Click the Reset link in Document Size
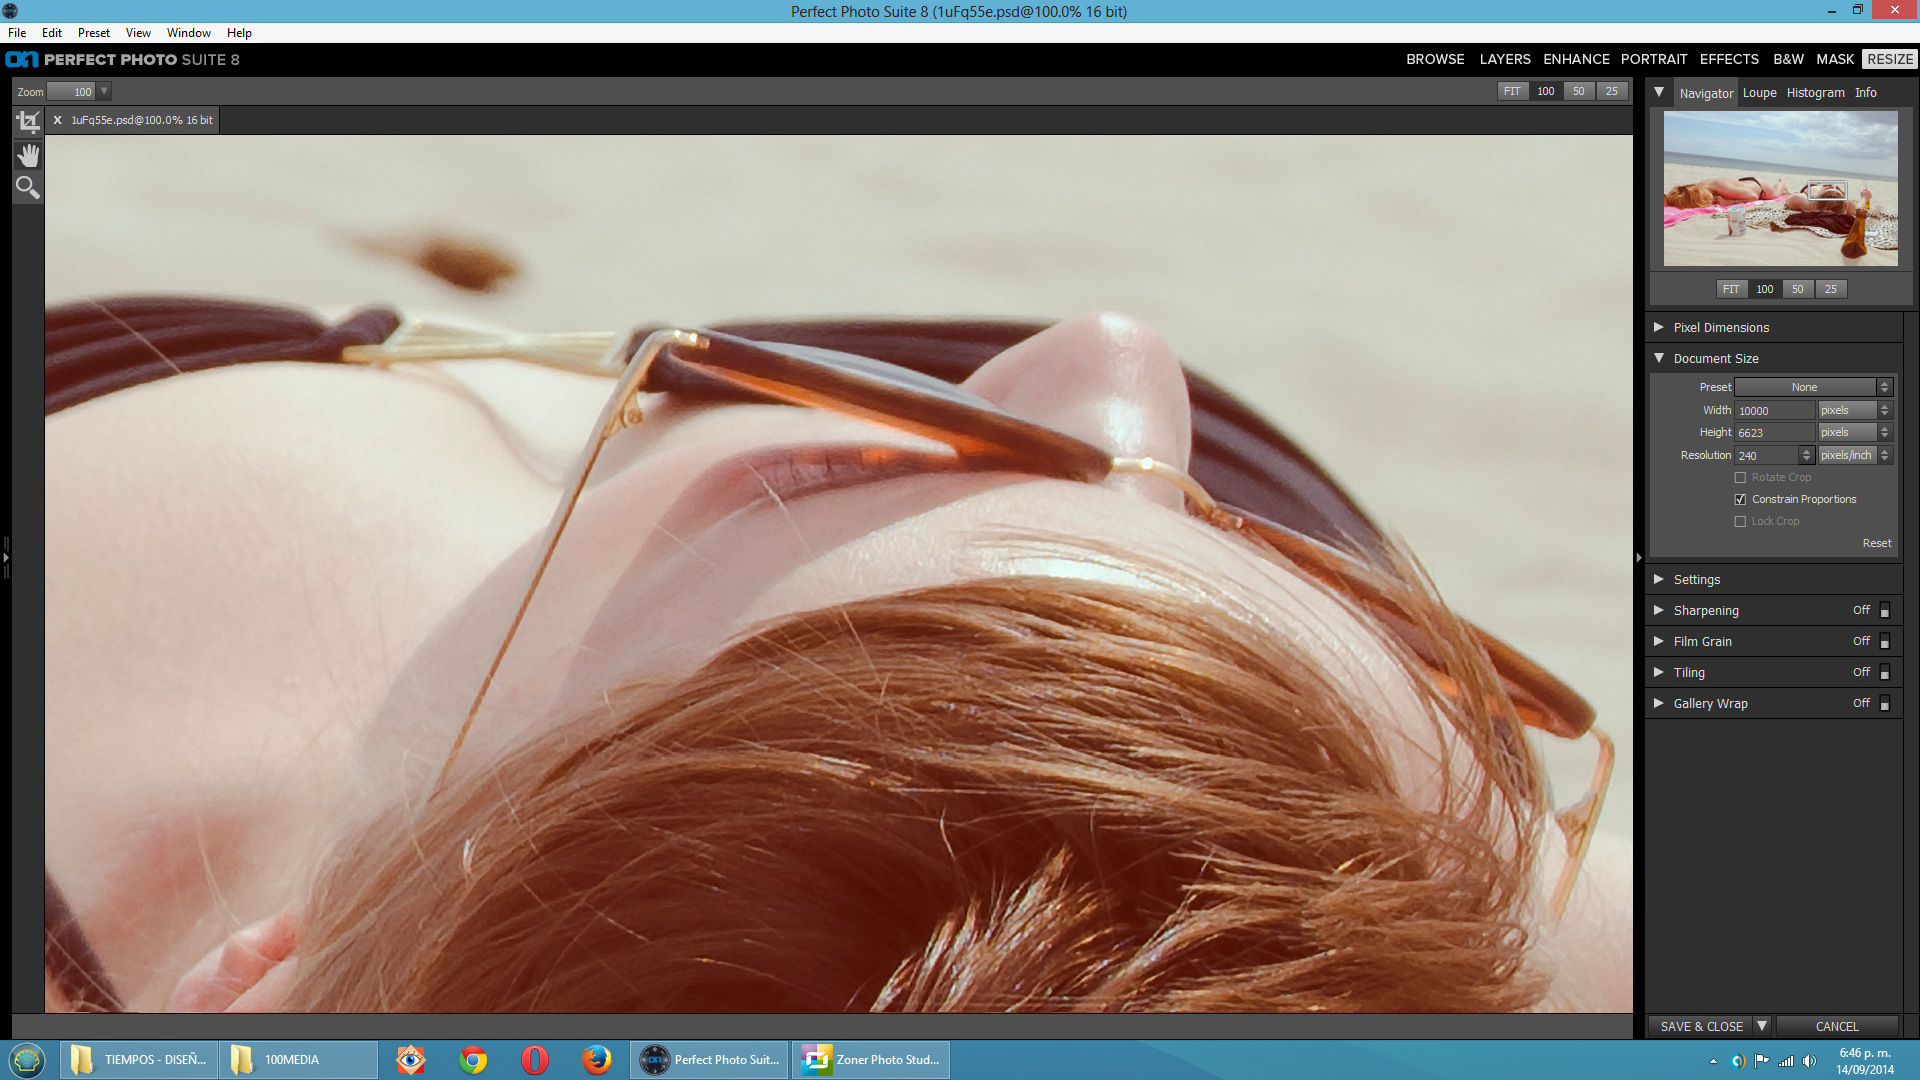The image size is (1920, 1080). [x=1876, y=543]
